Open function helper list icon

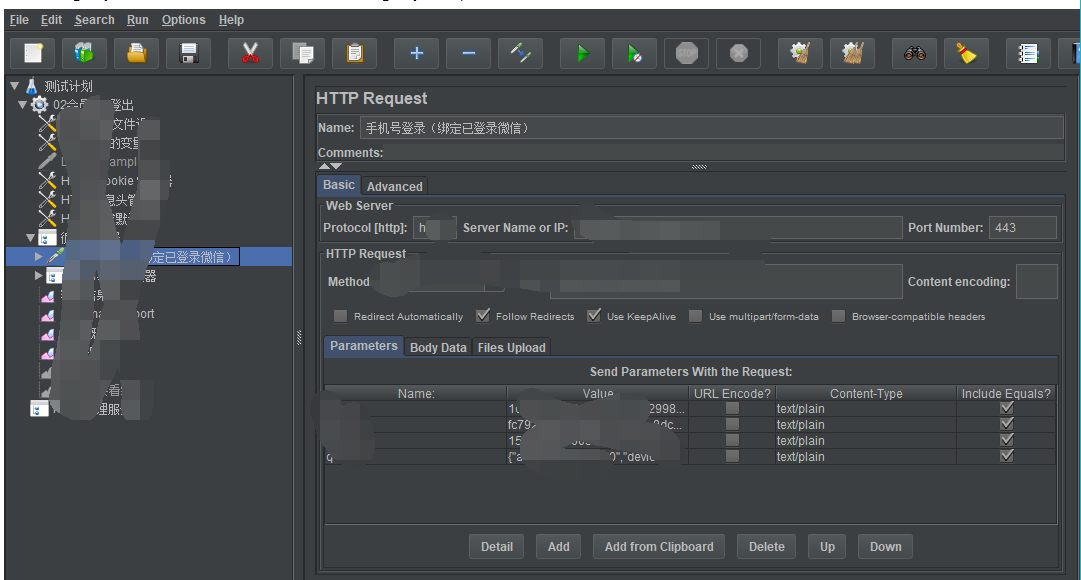coord(1028,53)
